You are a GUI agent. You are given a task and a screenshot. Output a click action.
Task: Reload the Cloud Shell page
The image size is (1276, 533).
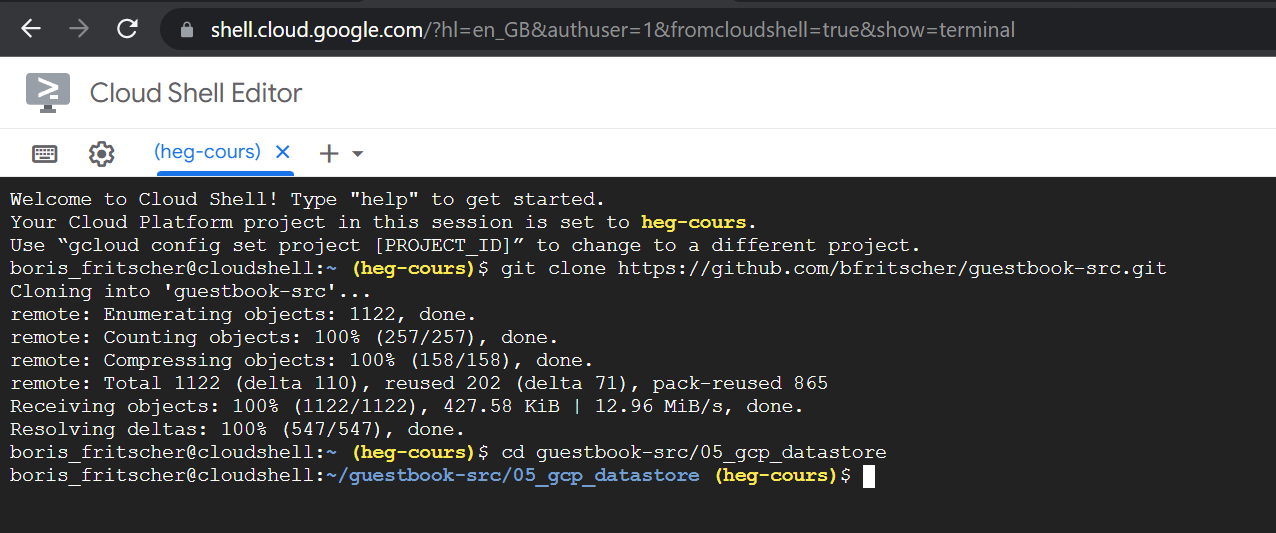pos(127,29)
